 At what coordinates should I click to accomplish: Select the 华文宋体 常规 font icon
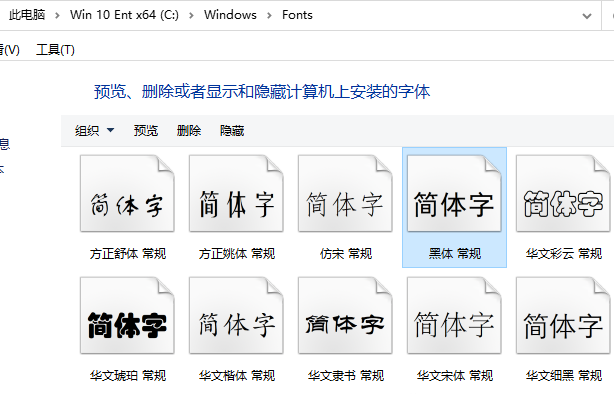pyautogui.click(x=454, y=316)
